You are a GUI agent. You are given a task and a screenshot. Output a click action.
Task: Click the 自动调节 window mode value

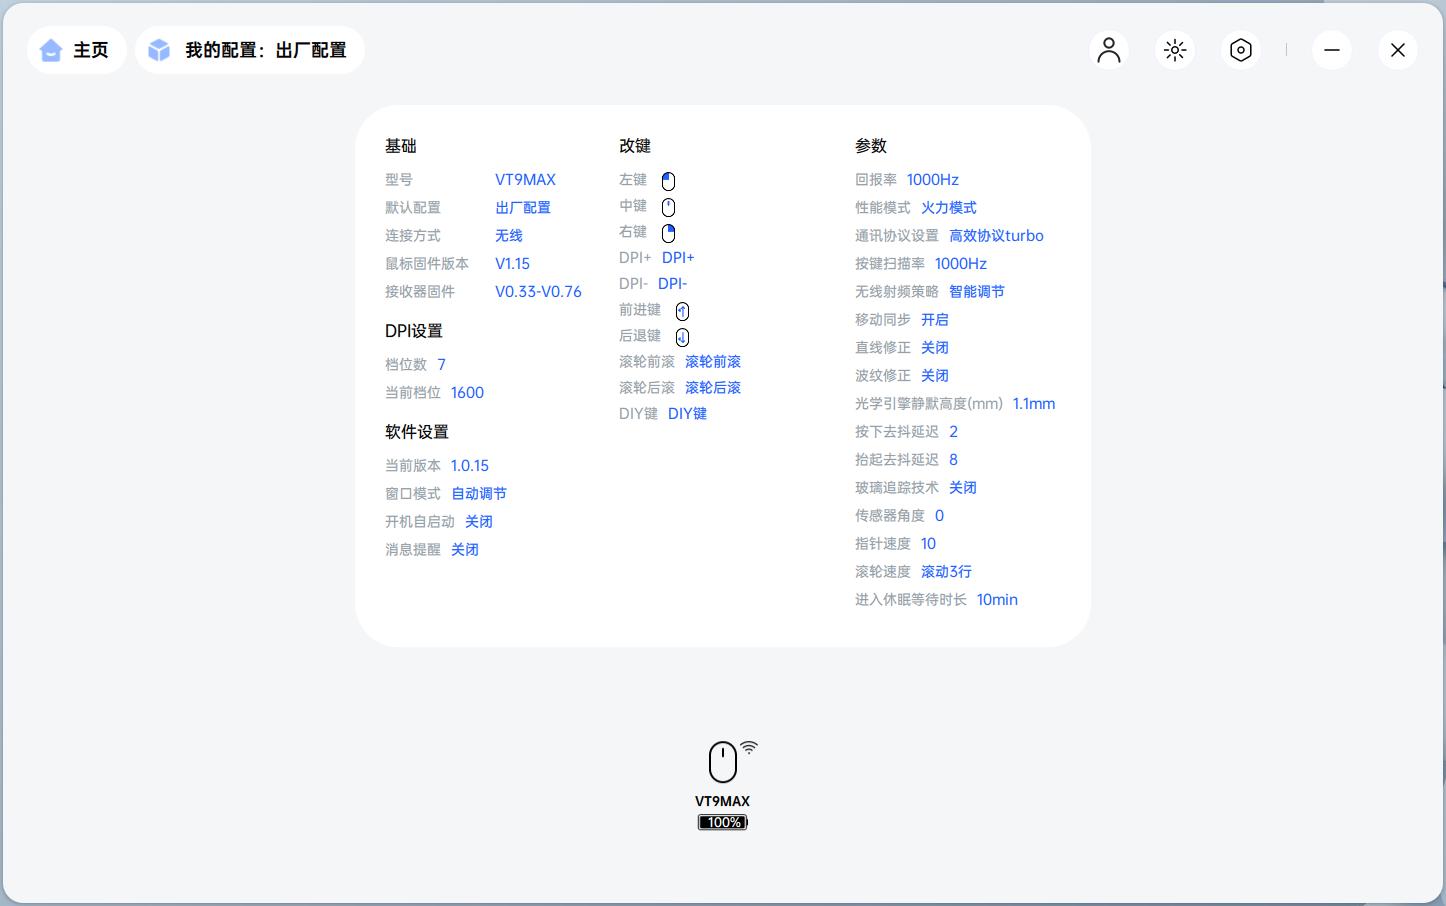point(479,494)
